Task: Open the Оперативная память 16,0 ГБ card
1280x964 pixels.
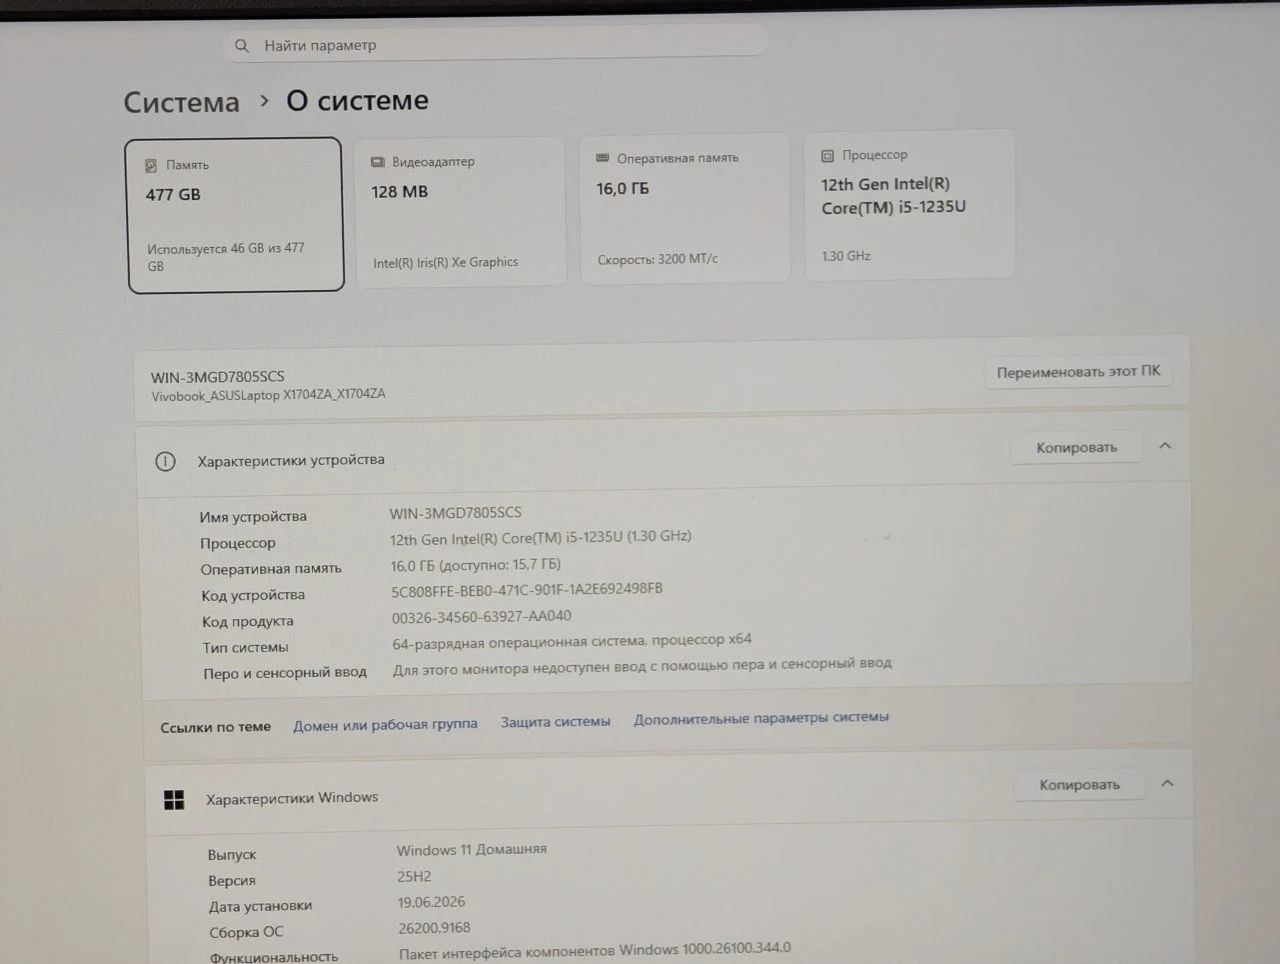Action: (684, 208)
